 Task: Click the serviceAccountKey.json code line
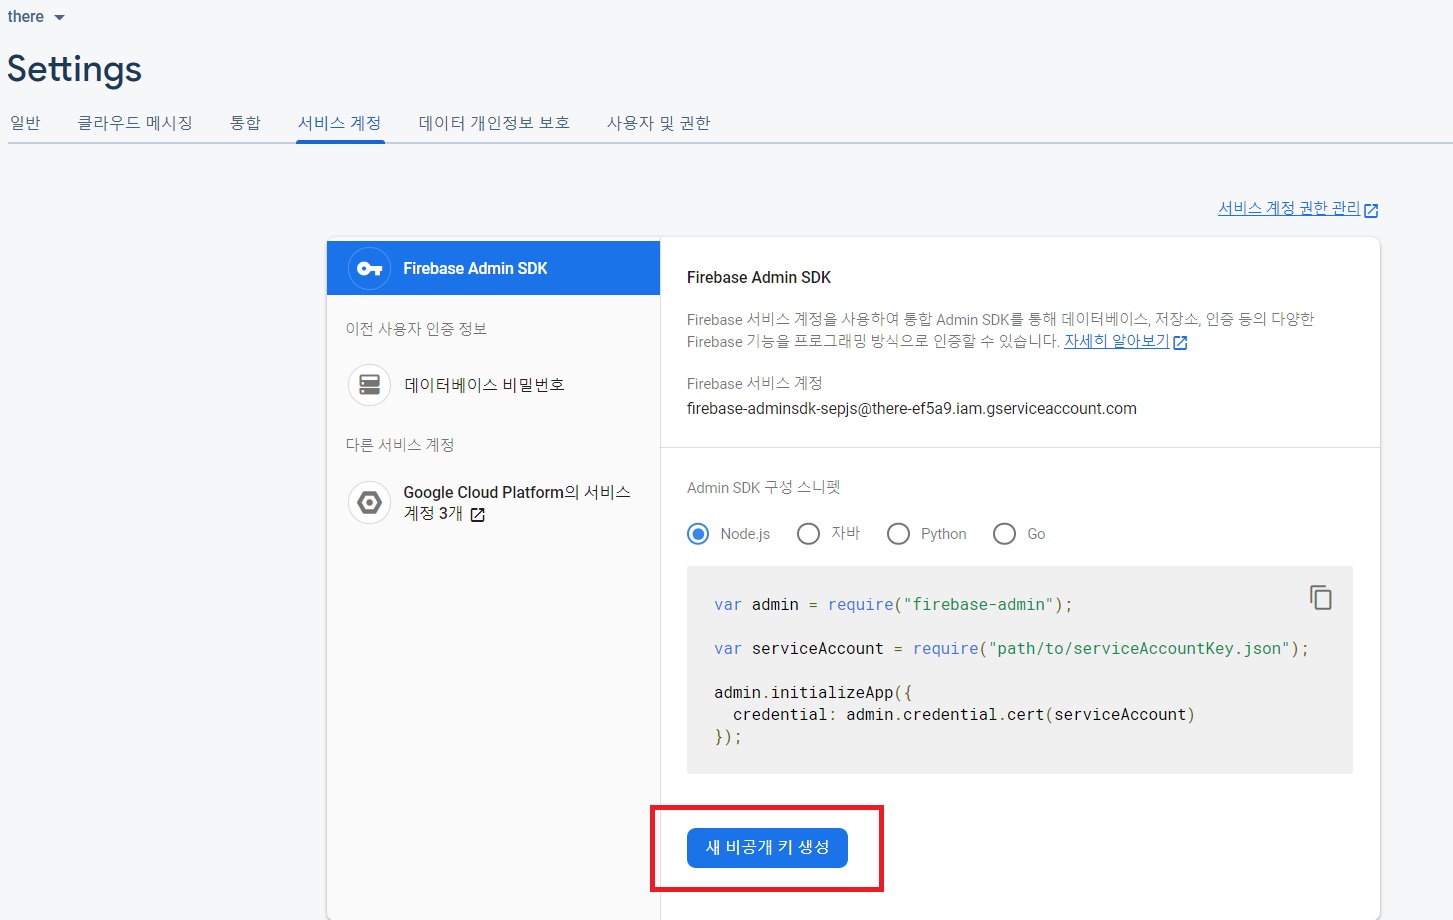(1011, 648)
